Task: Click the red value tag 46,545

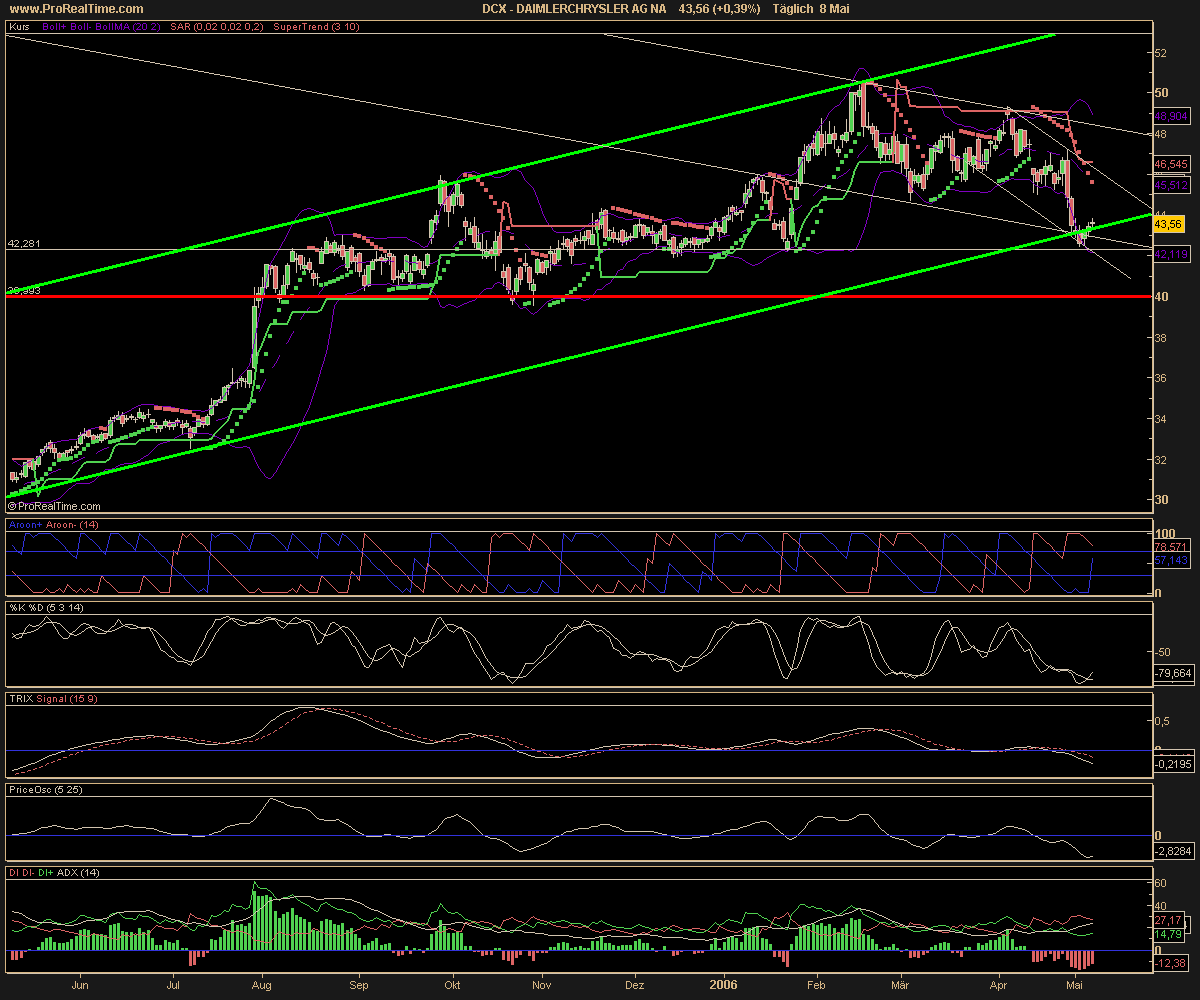Action: pyautogui.click(x=1170, y=163)
